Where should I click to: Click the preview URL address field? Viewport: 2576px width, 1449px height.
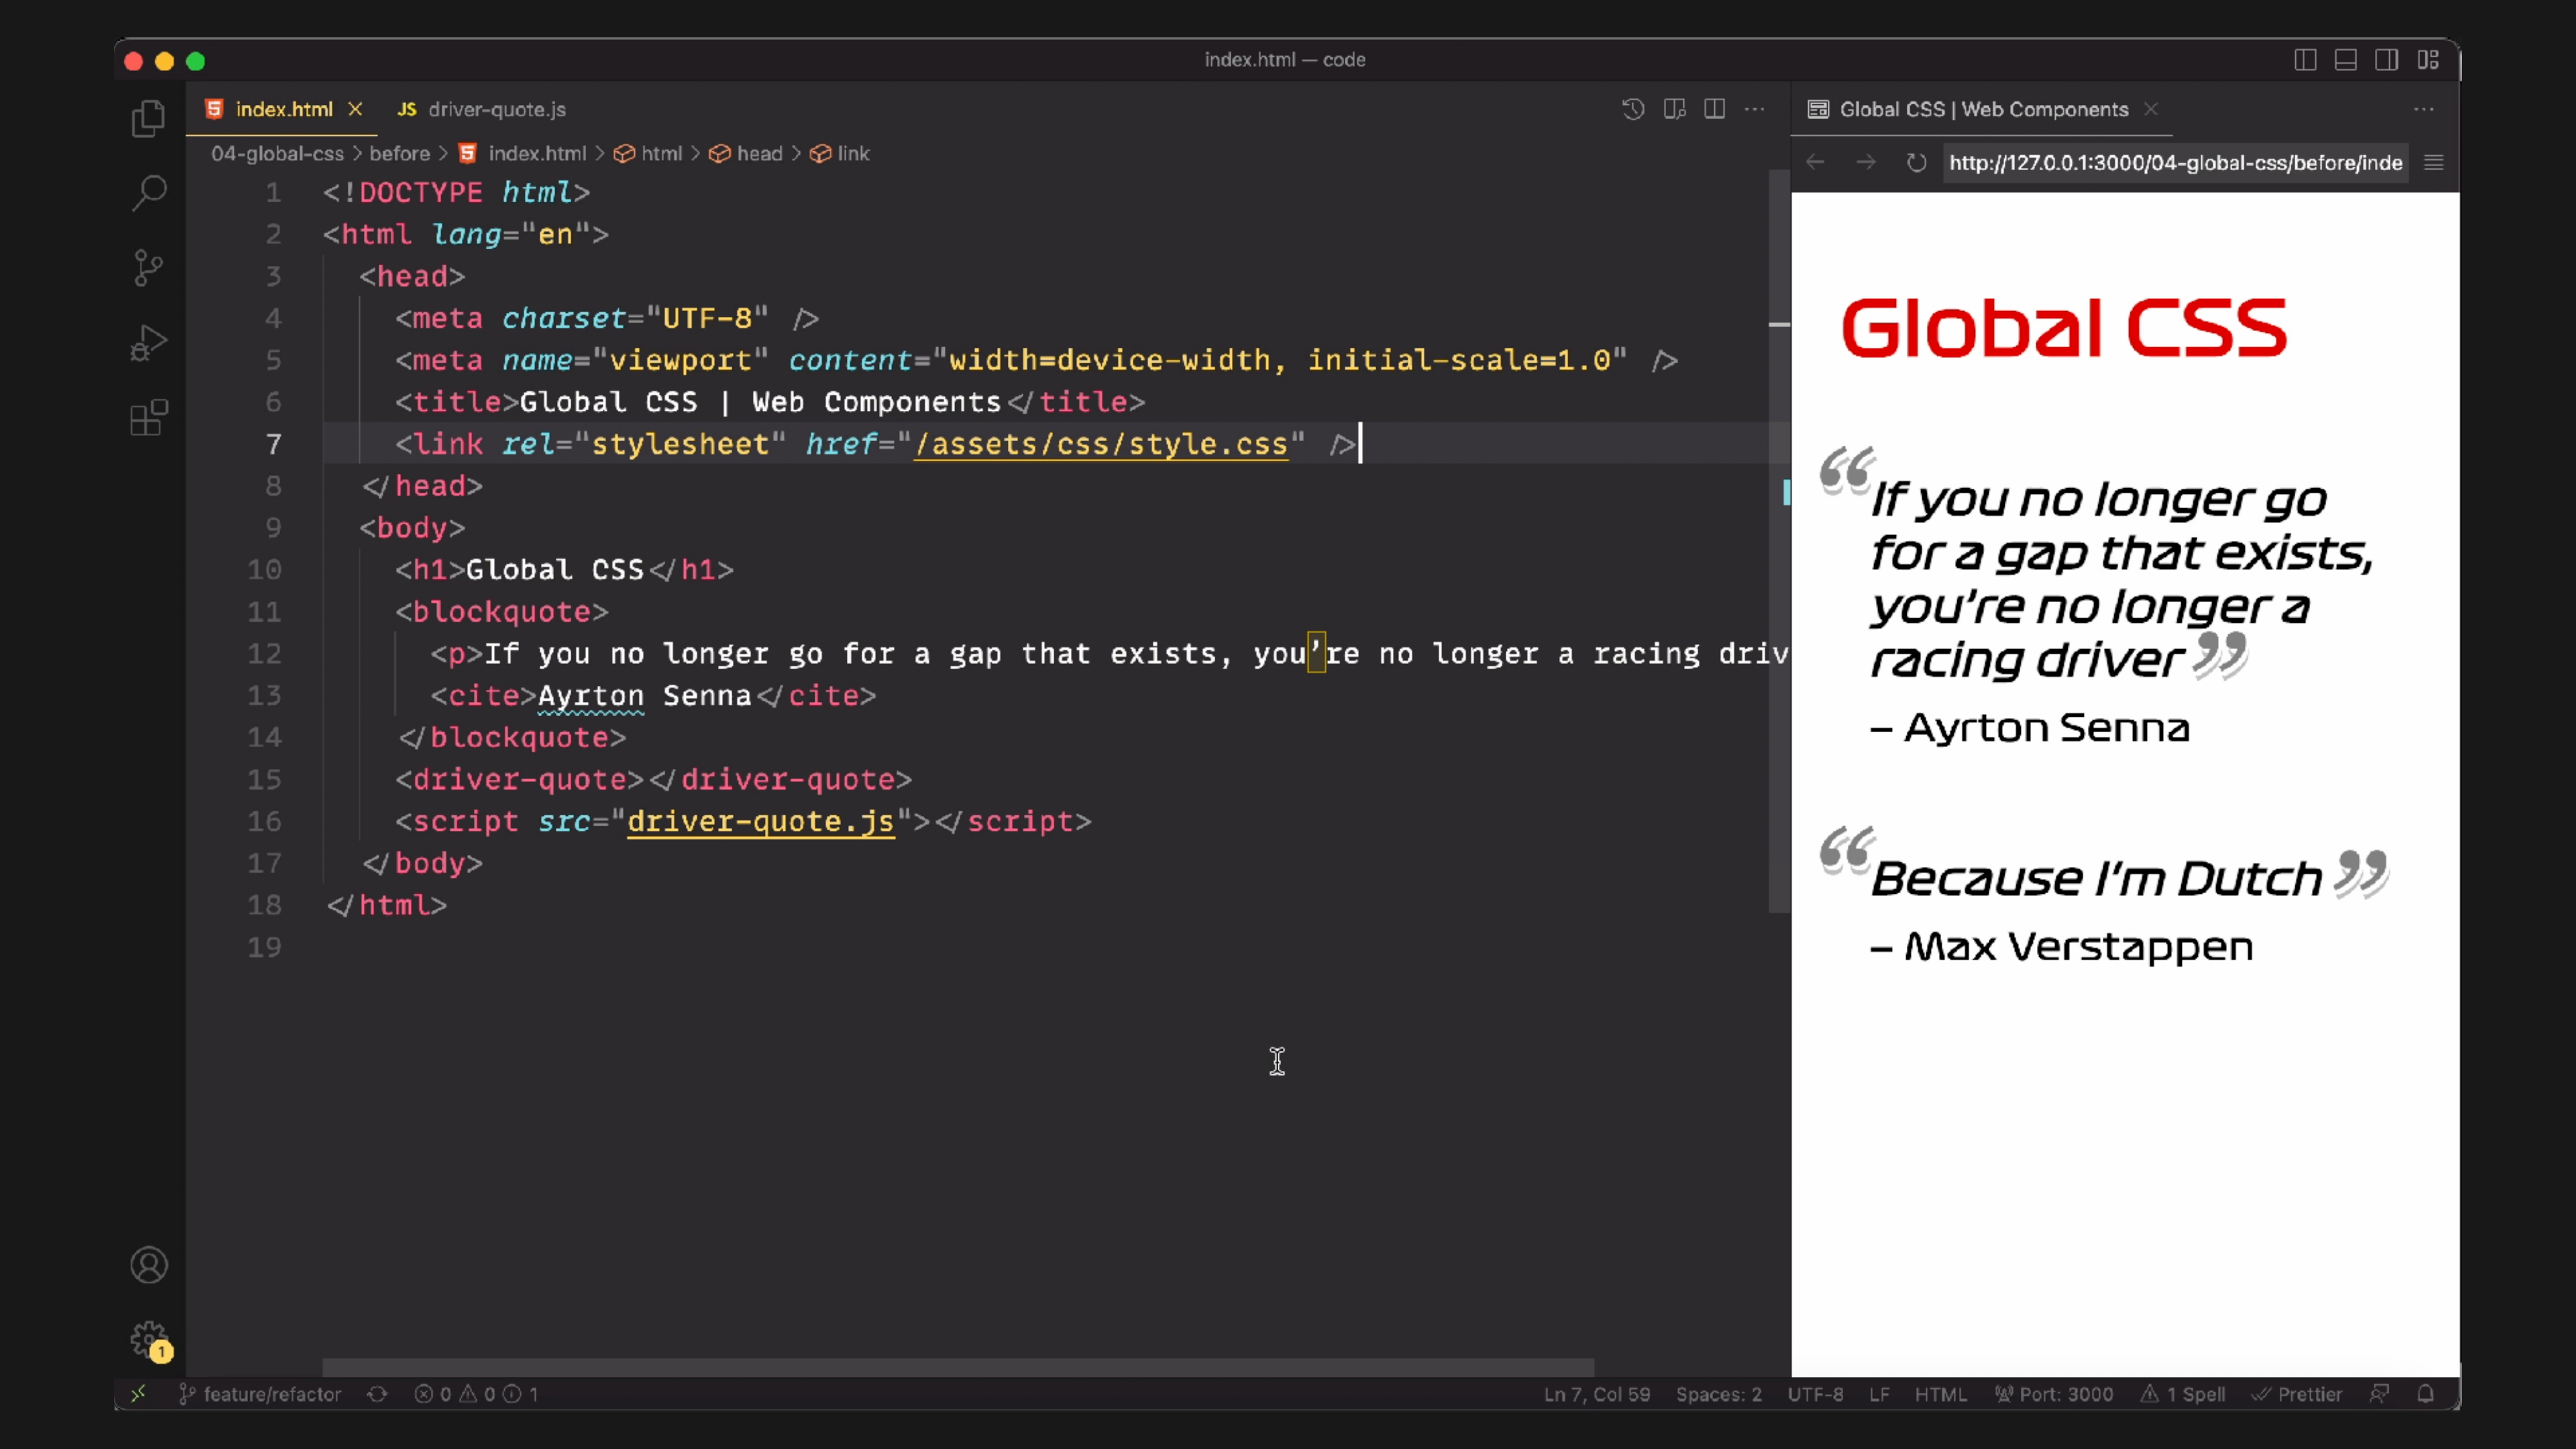pos(2175,162)
